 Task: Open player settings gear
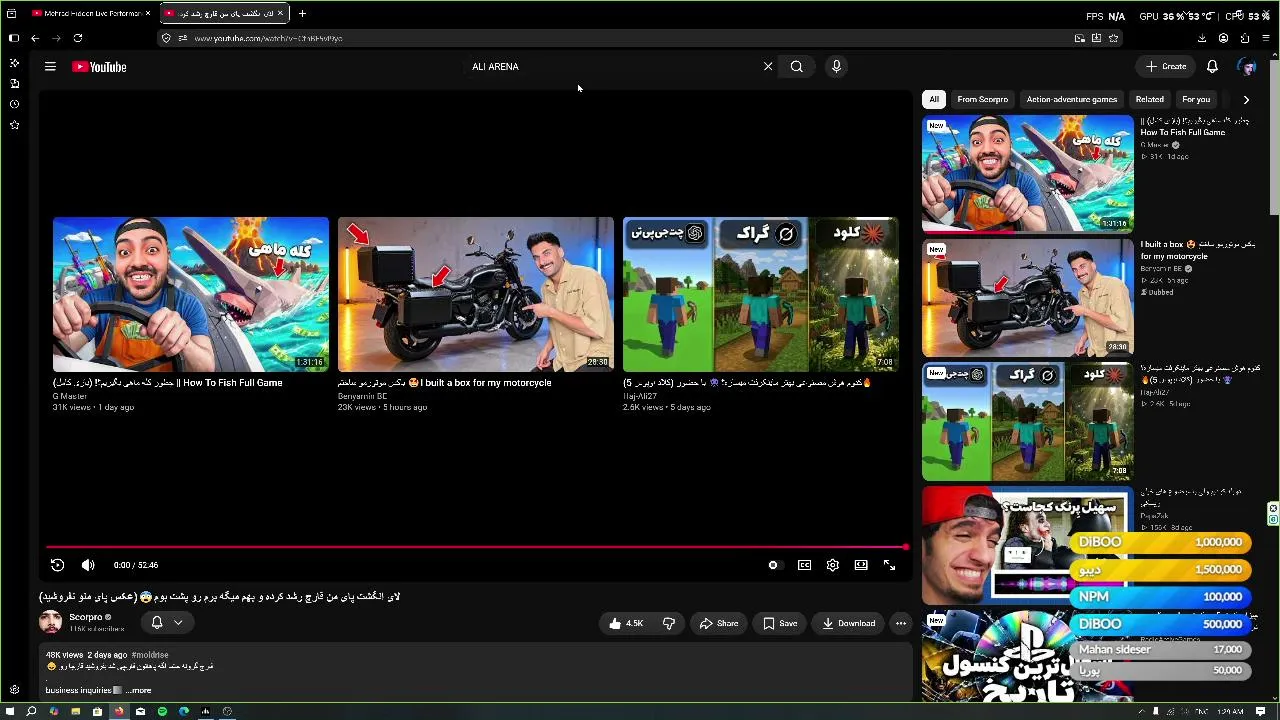(x=832, y=565)
